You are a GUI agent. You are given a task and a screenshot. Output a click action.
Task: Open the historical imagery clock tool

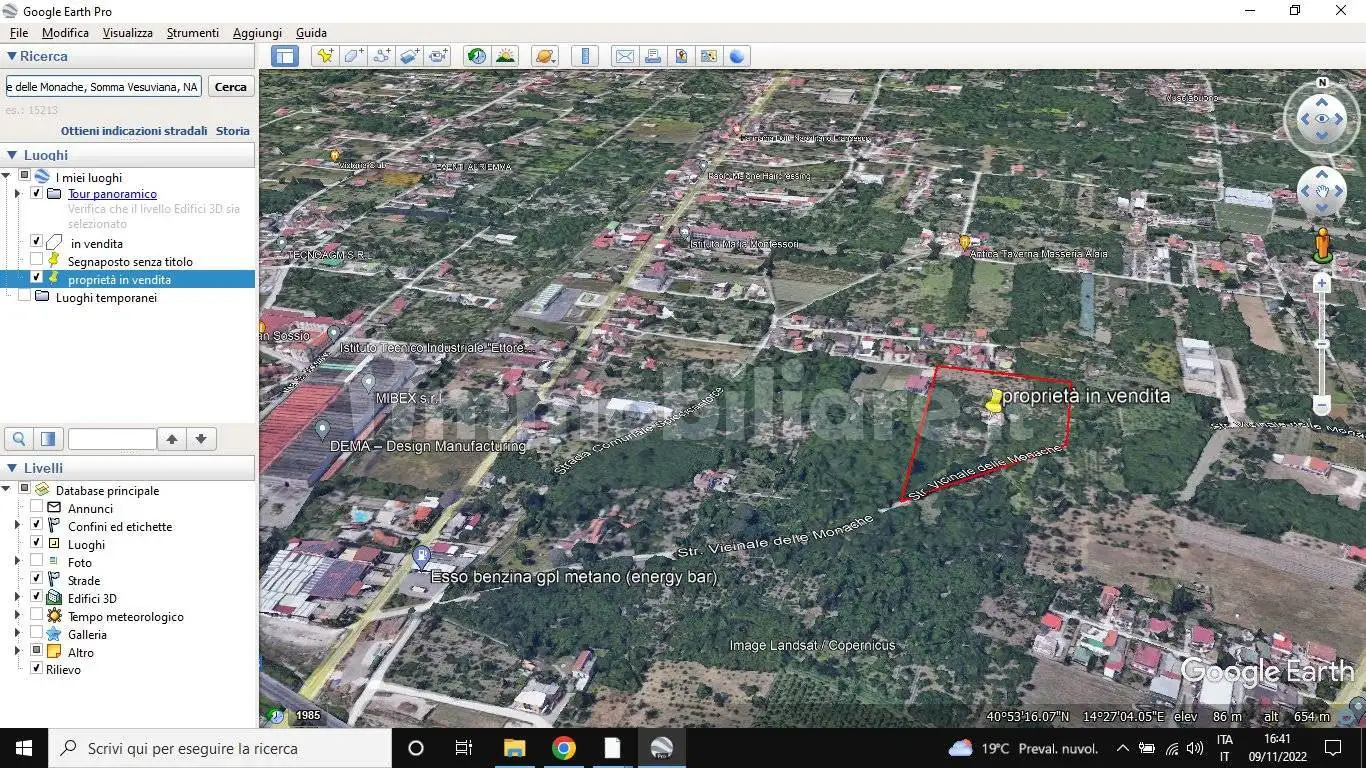(x=477, y=56)
